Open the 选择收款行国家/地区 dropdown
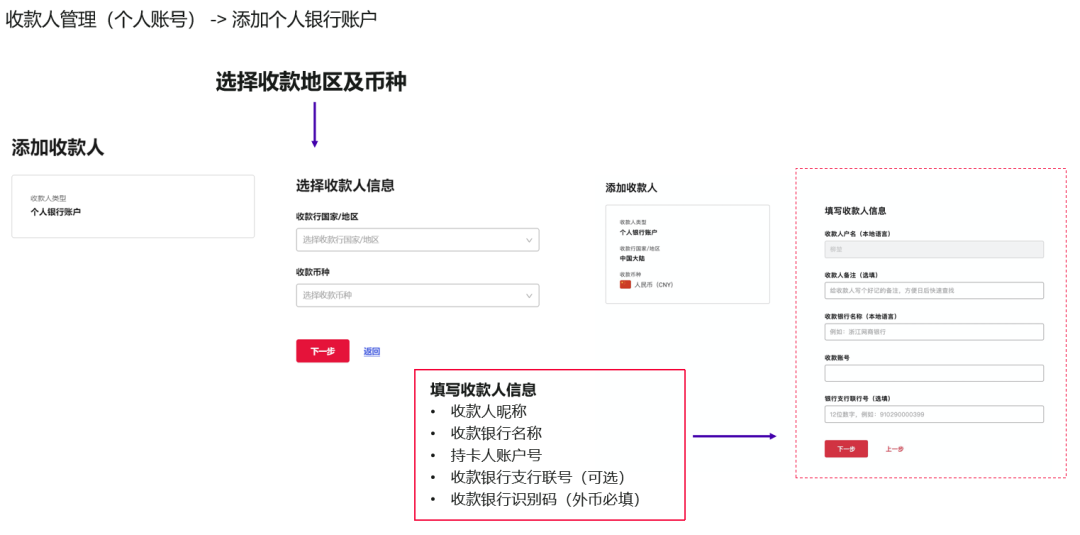Image resolution: width=1080 pixels, height=535 pixels. pos(417,240)
